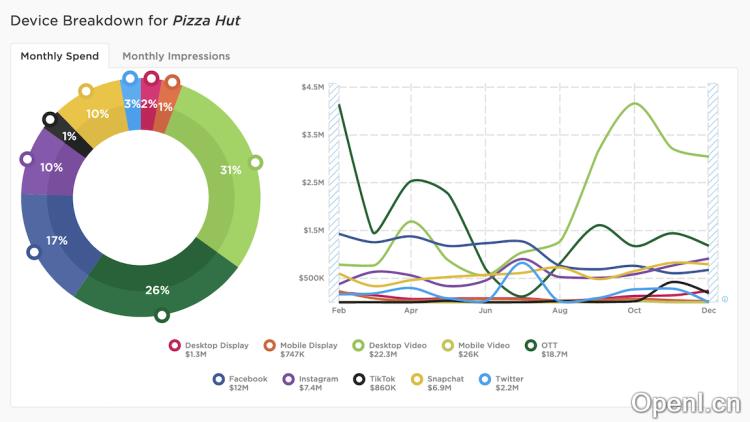Toggle Mobile Display legend marker
This screenshot has height=422, width=750.
[x=270, y=346]
